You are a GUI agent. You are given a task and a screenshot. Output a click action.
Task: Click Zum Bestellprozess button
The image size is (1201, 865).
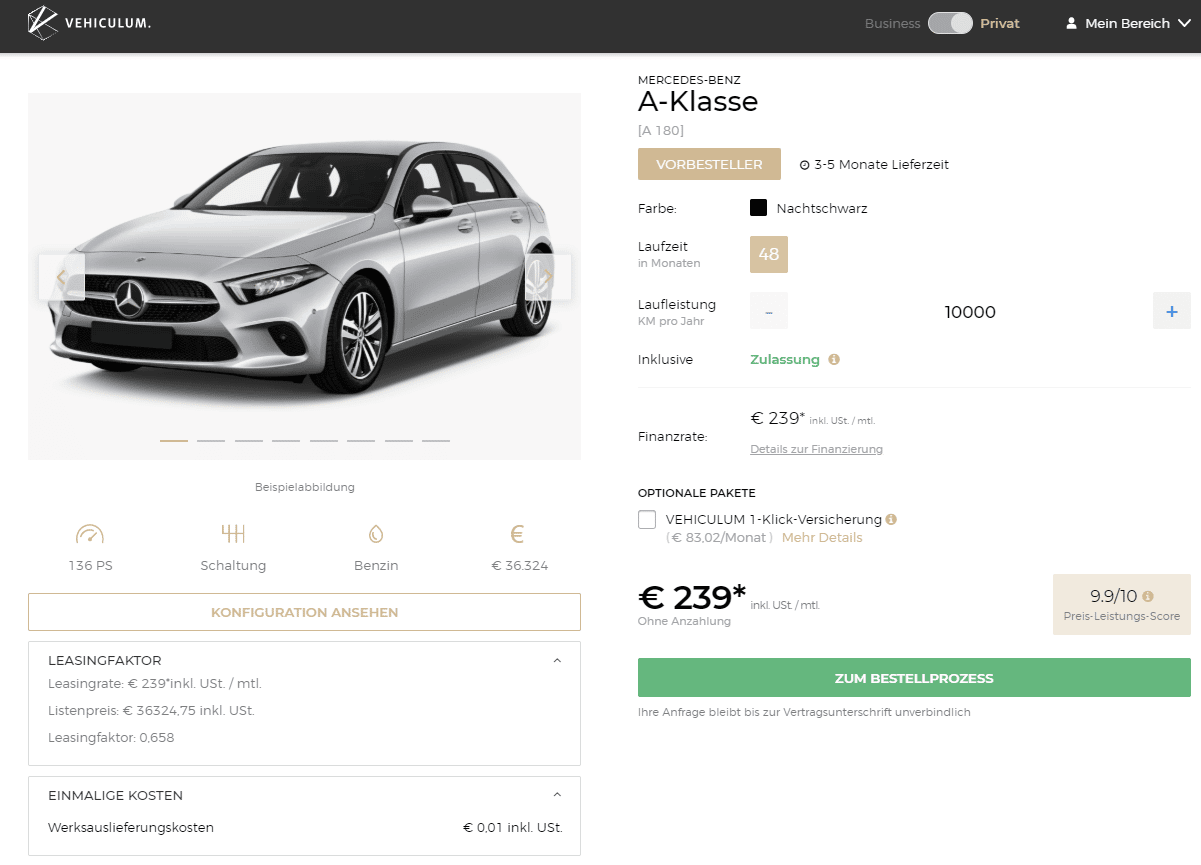(914, 678)
